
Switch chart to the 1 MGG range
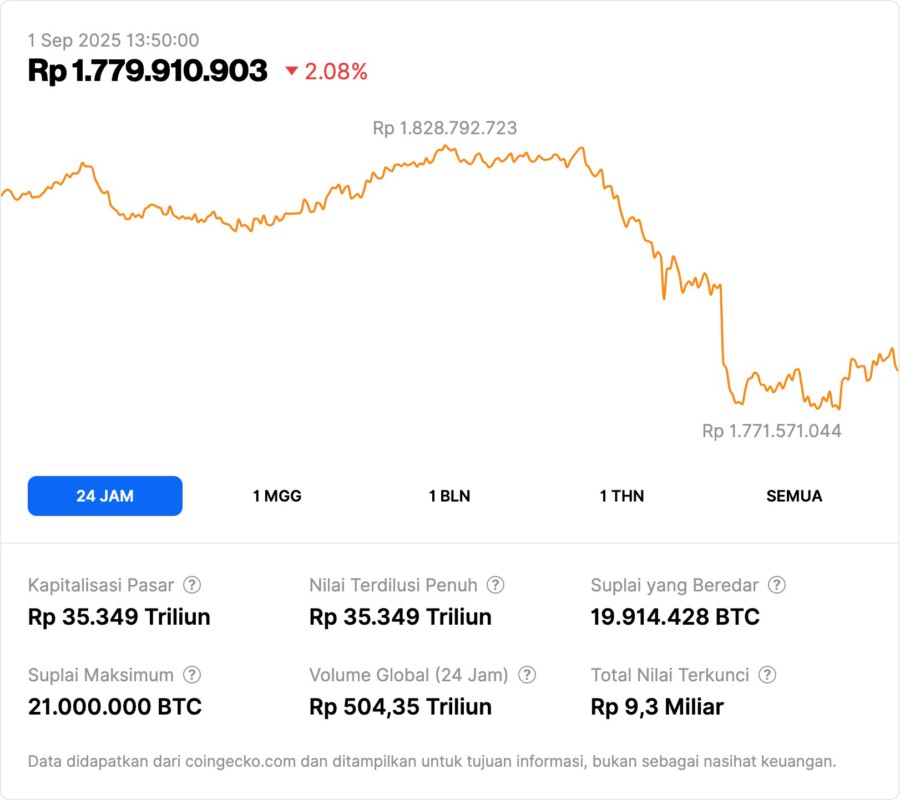277,496
